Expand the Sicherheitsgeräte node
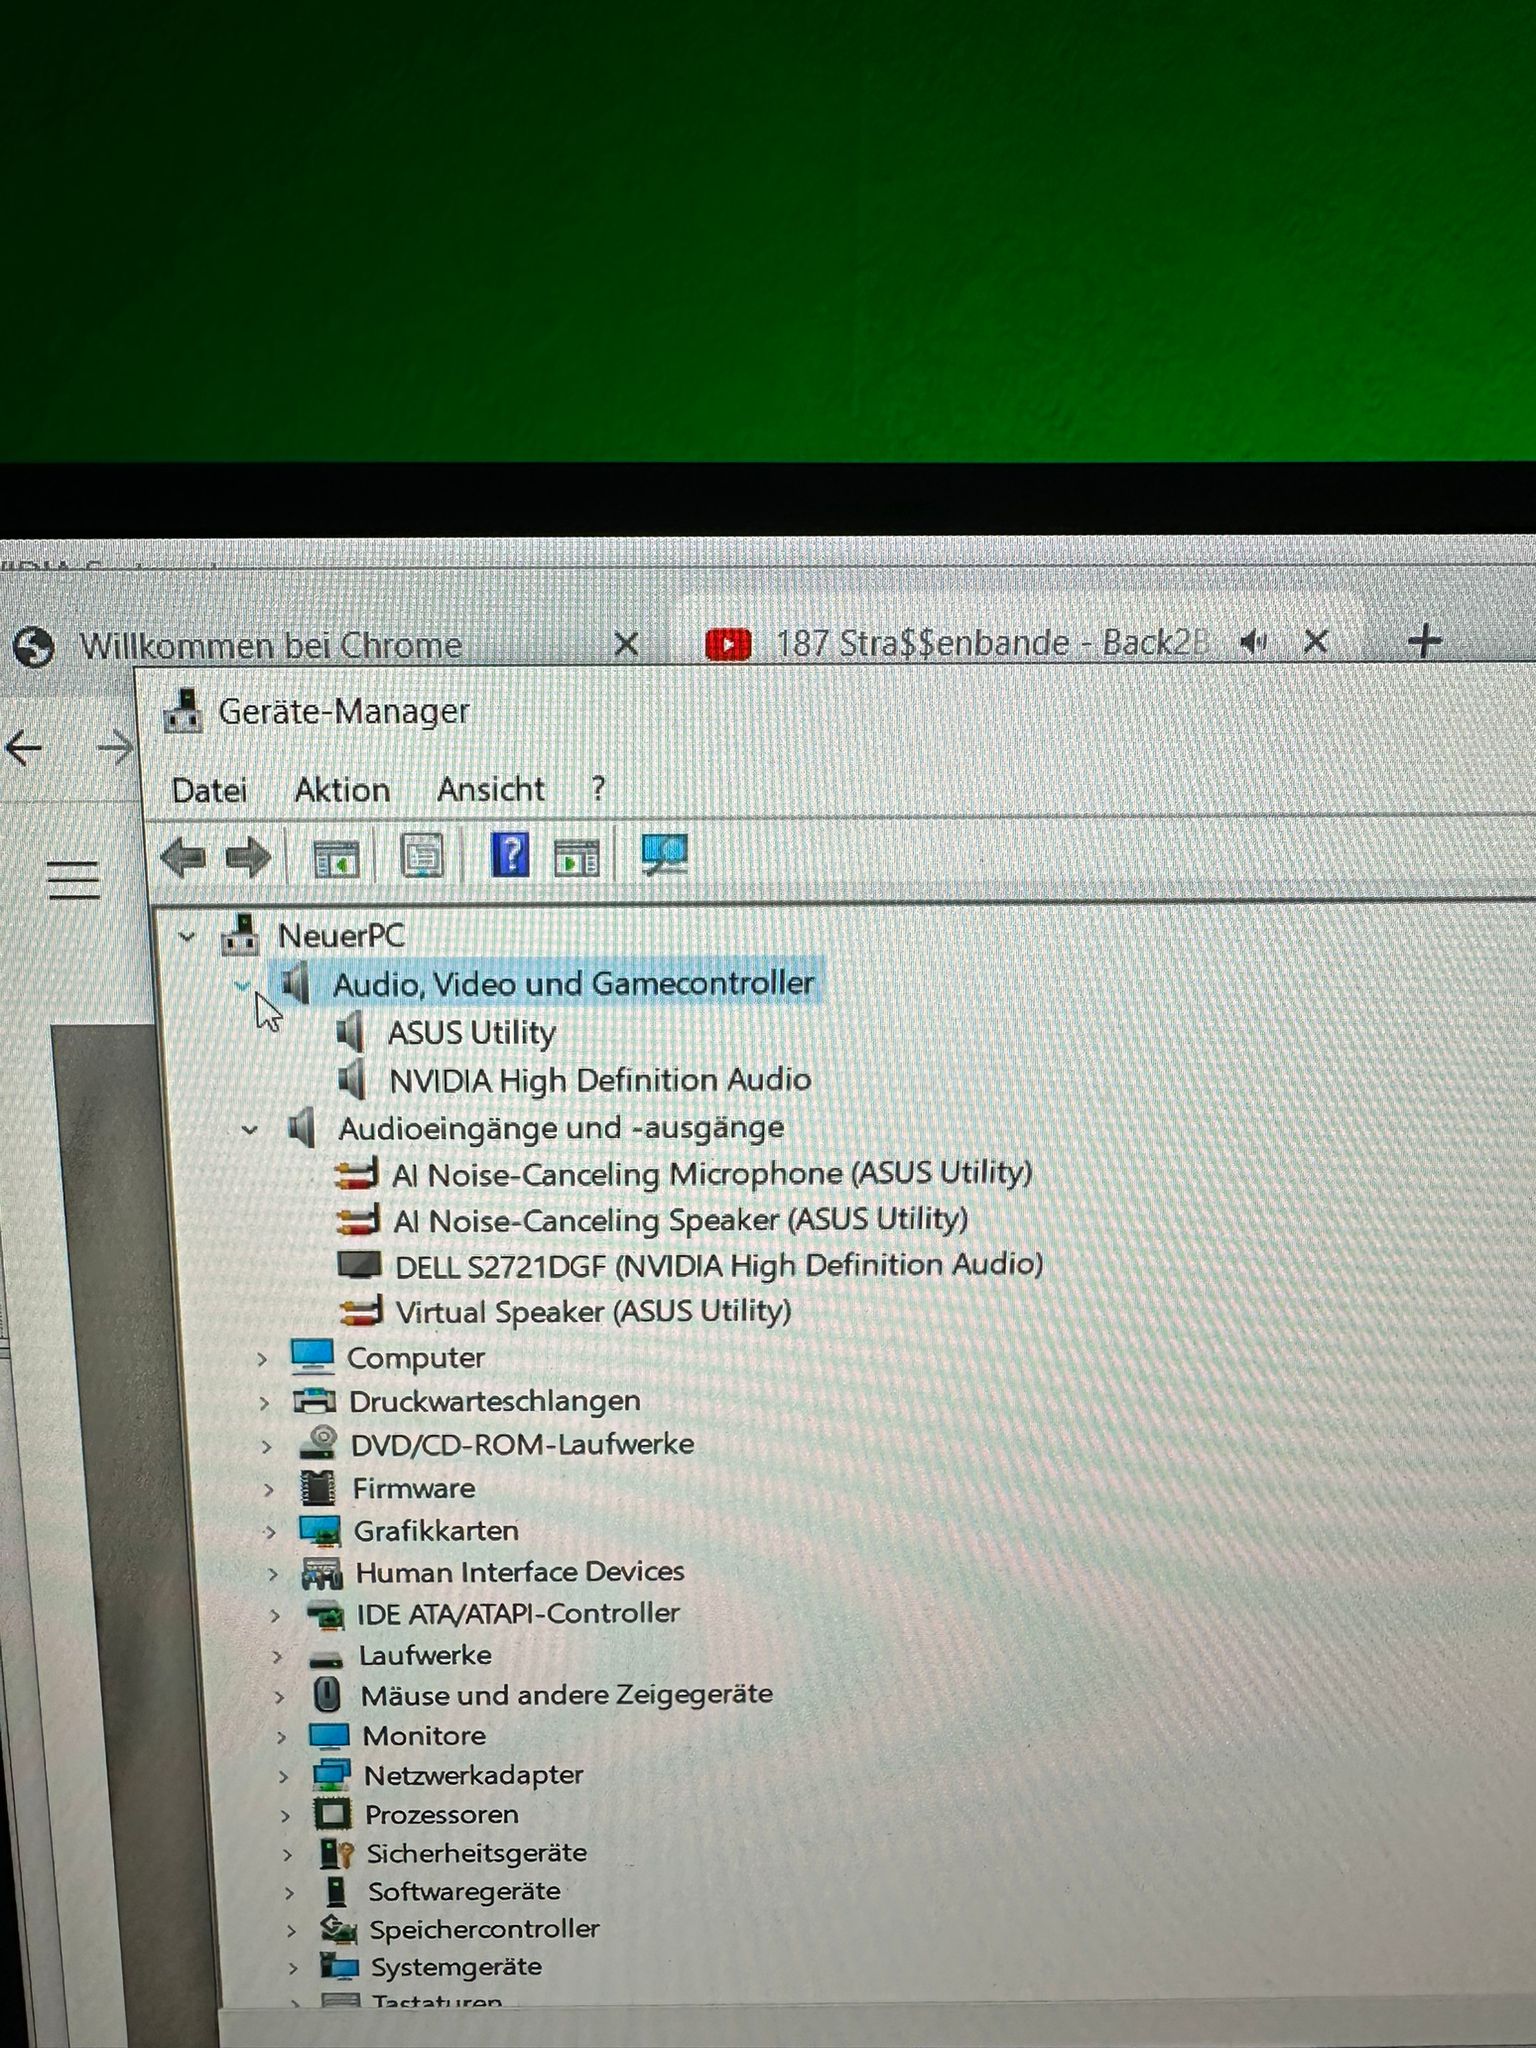 [287, 1855]
